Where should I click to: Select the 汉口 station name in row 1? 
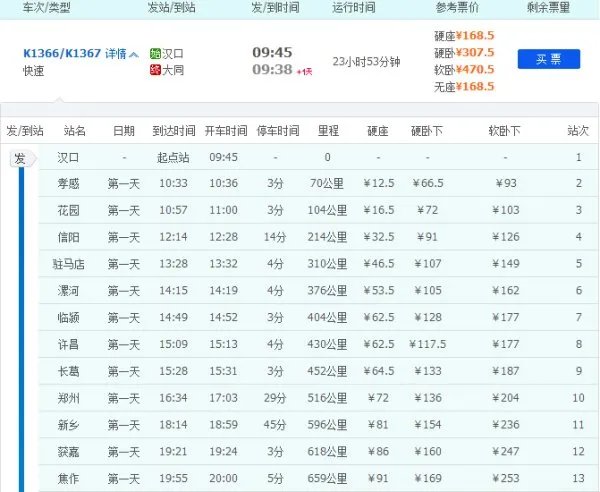pyautogui.click(x=68, y=157)
